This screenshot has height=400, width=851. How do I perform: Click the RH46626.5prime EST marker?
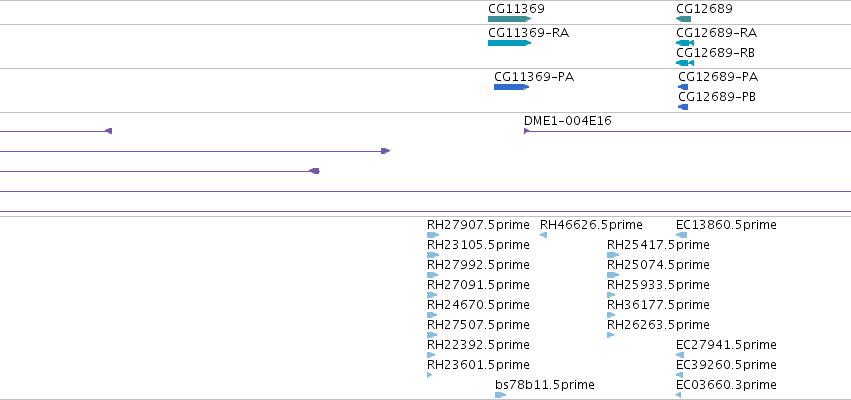point(543,235)
